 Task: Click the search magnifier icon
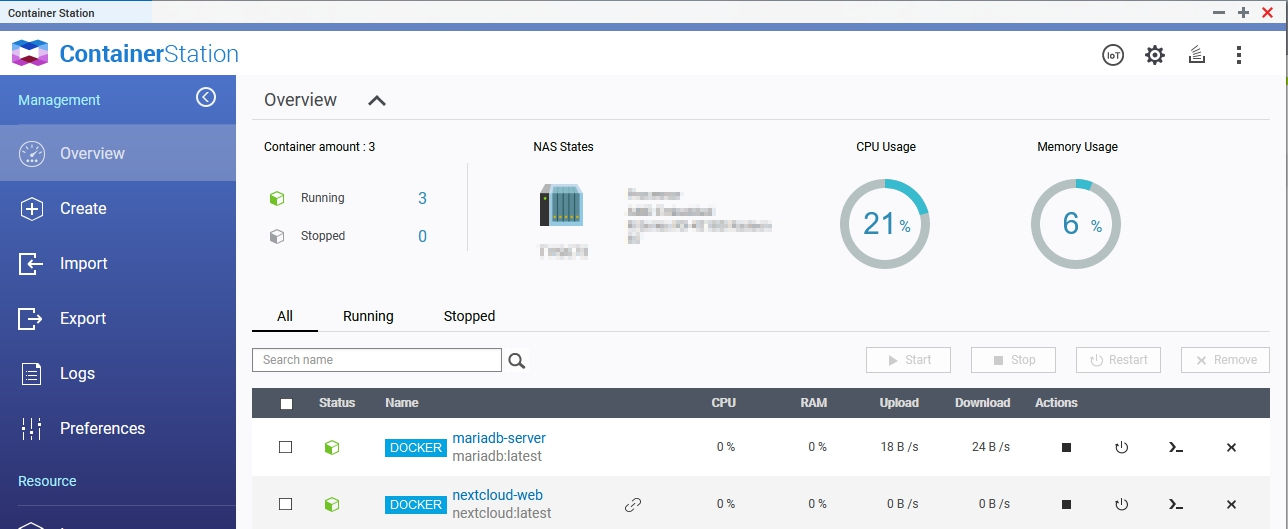517,361
